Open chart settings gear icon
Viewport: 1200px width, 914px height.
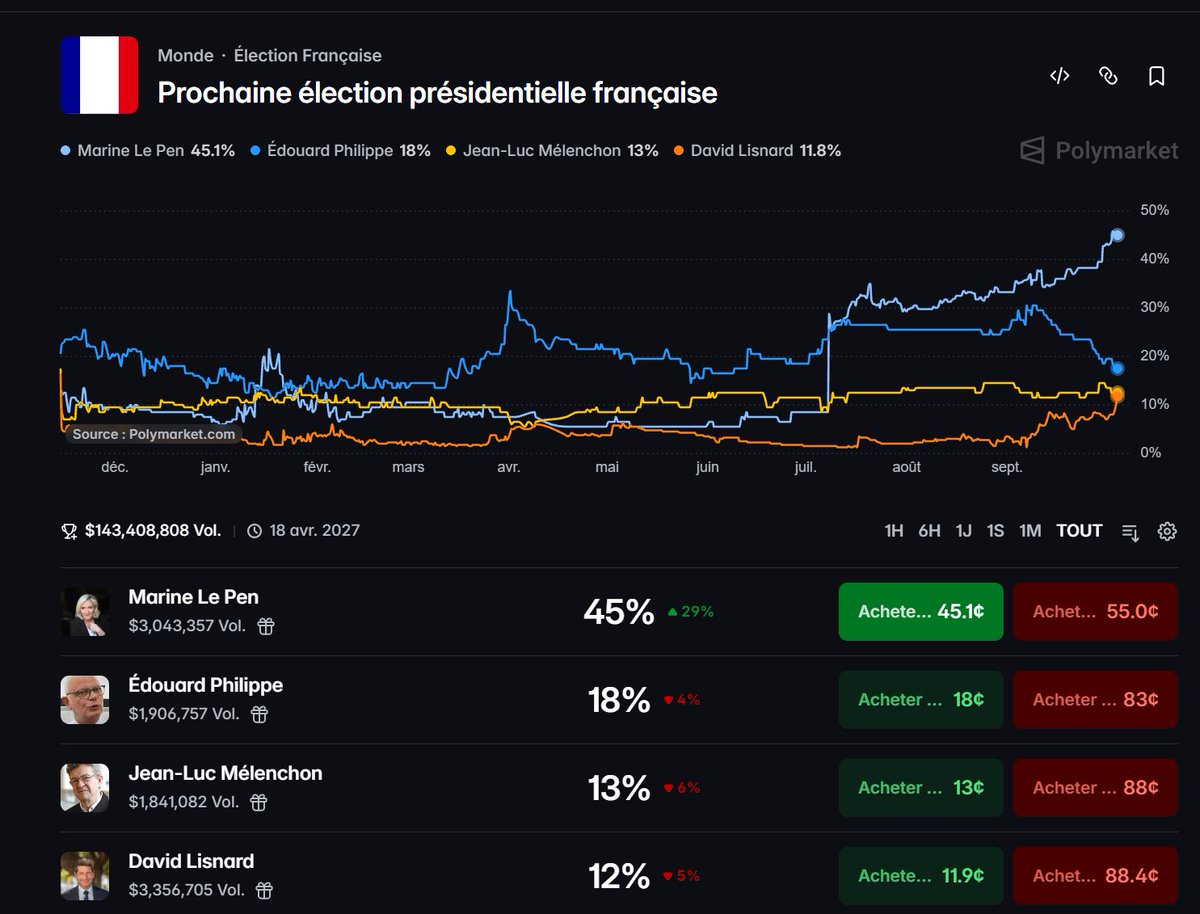(x=1167, y=531)
